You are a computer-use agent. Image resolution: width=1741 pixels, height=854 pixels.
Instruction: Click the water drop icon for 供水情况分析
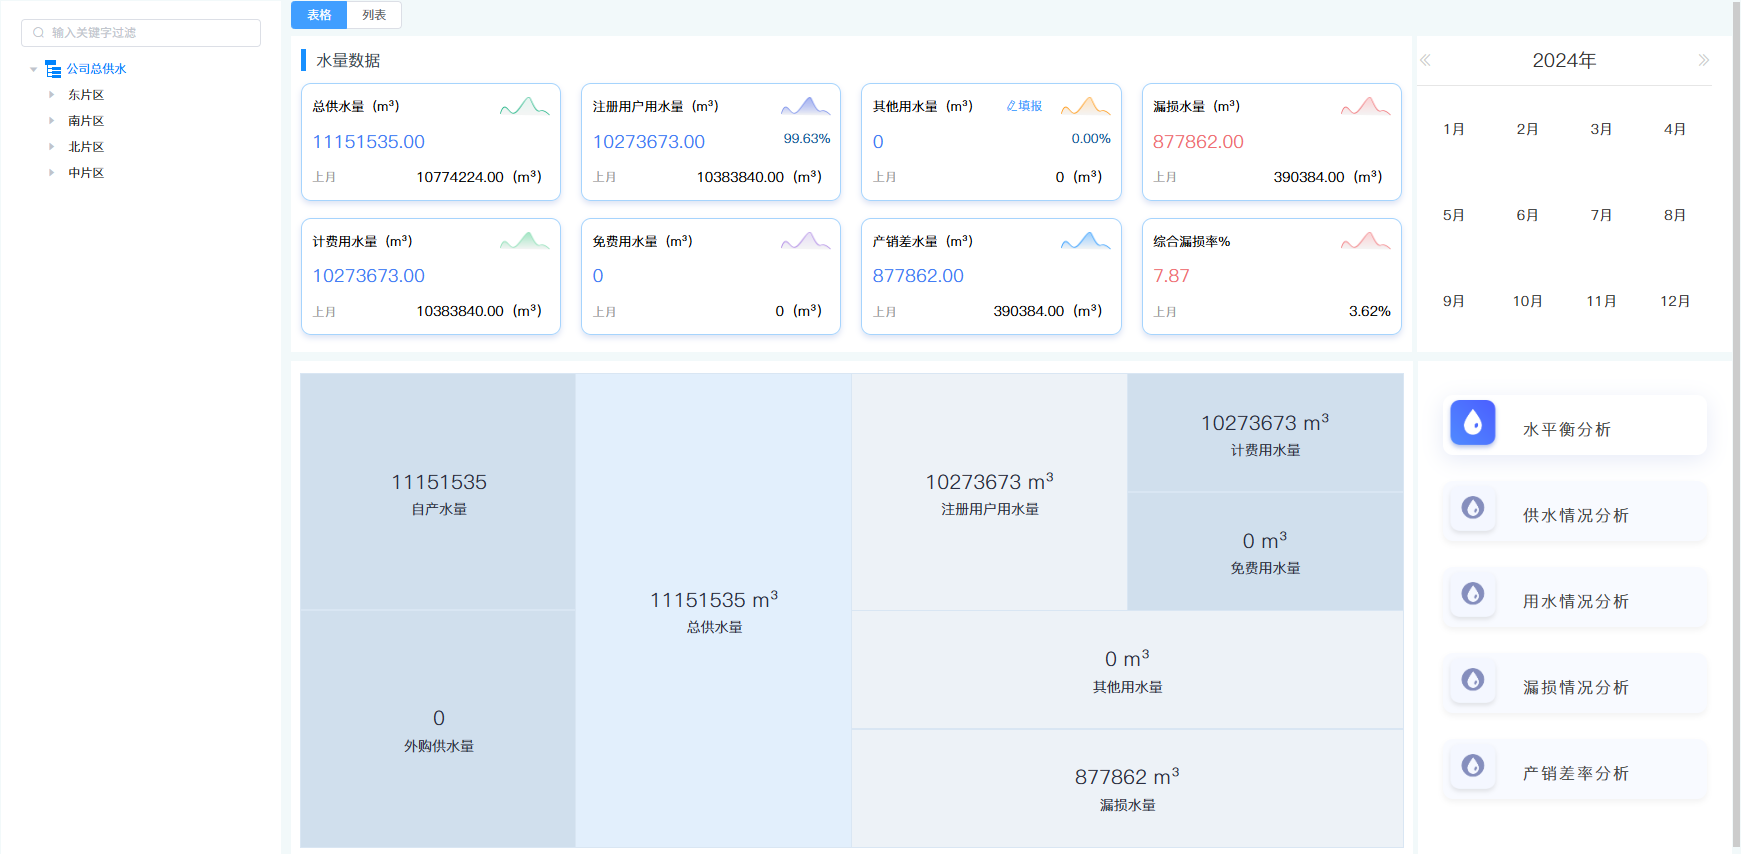1472,508
